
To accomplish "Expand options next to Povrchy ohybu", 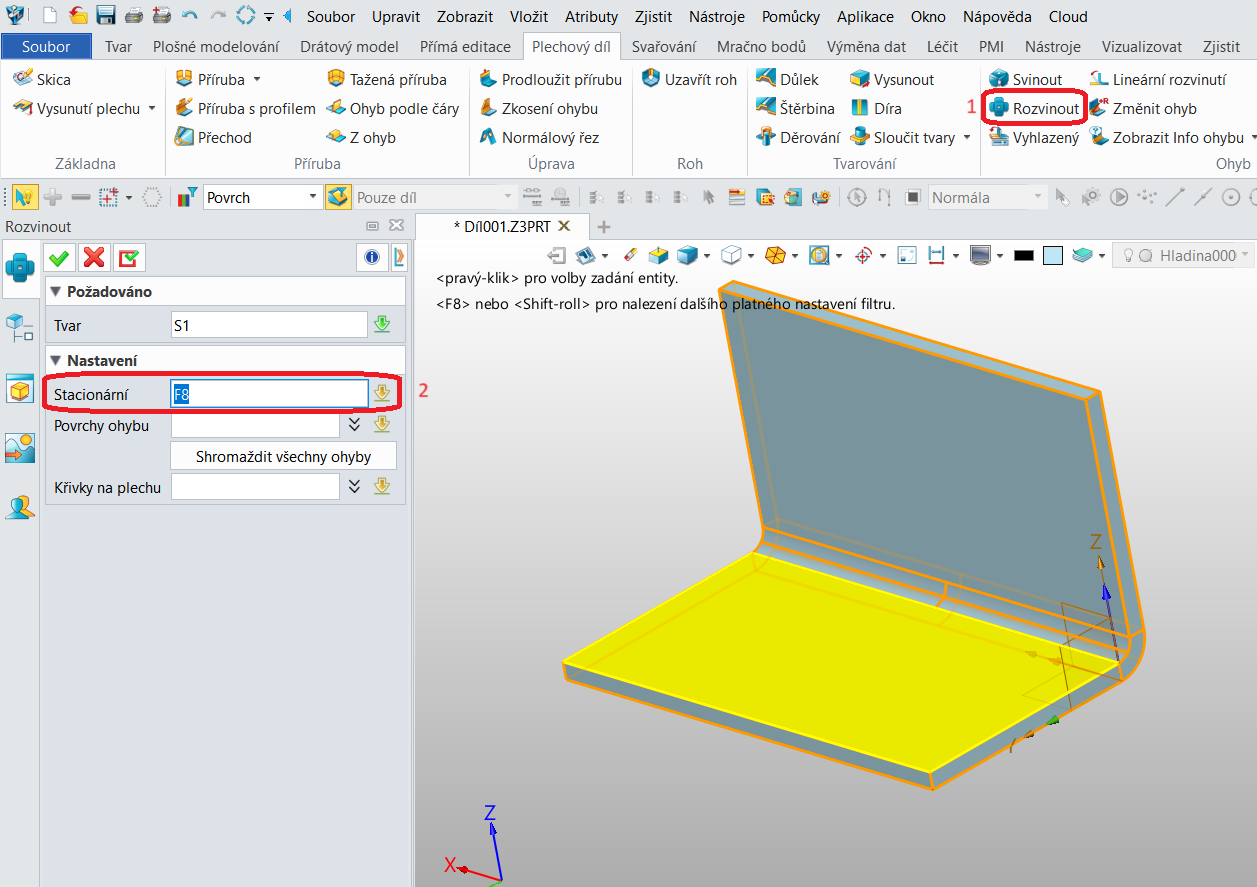I will (354, 425).
